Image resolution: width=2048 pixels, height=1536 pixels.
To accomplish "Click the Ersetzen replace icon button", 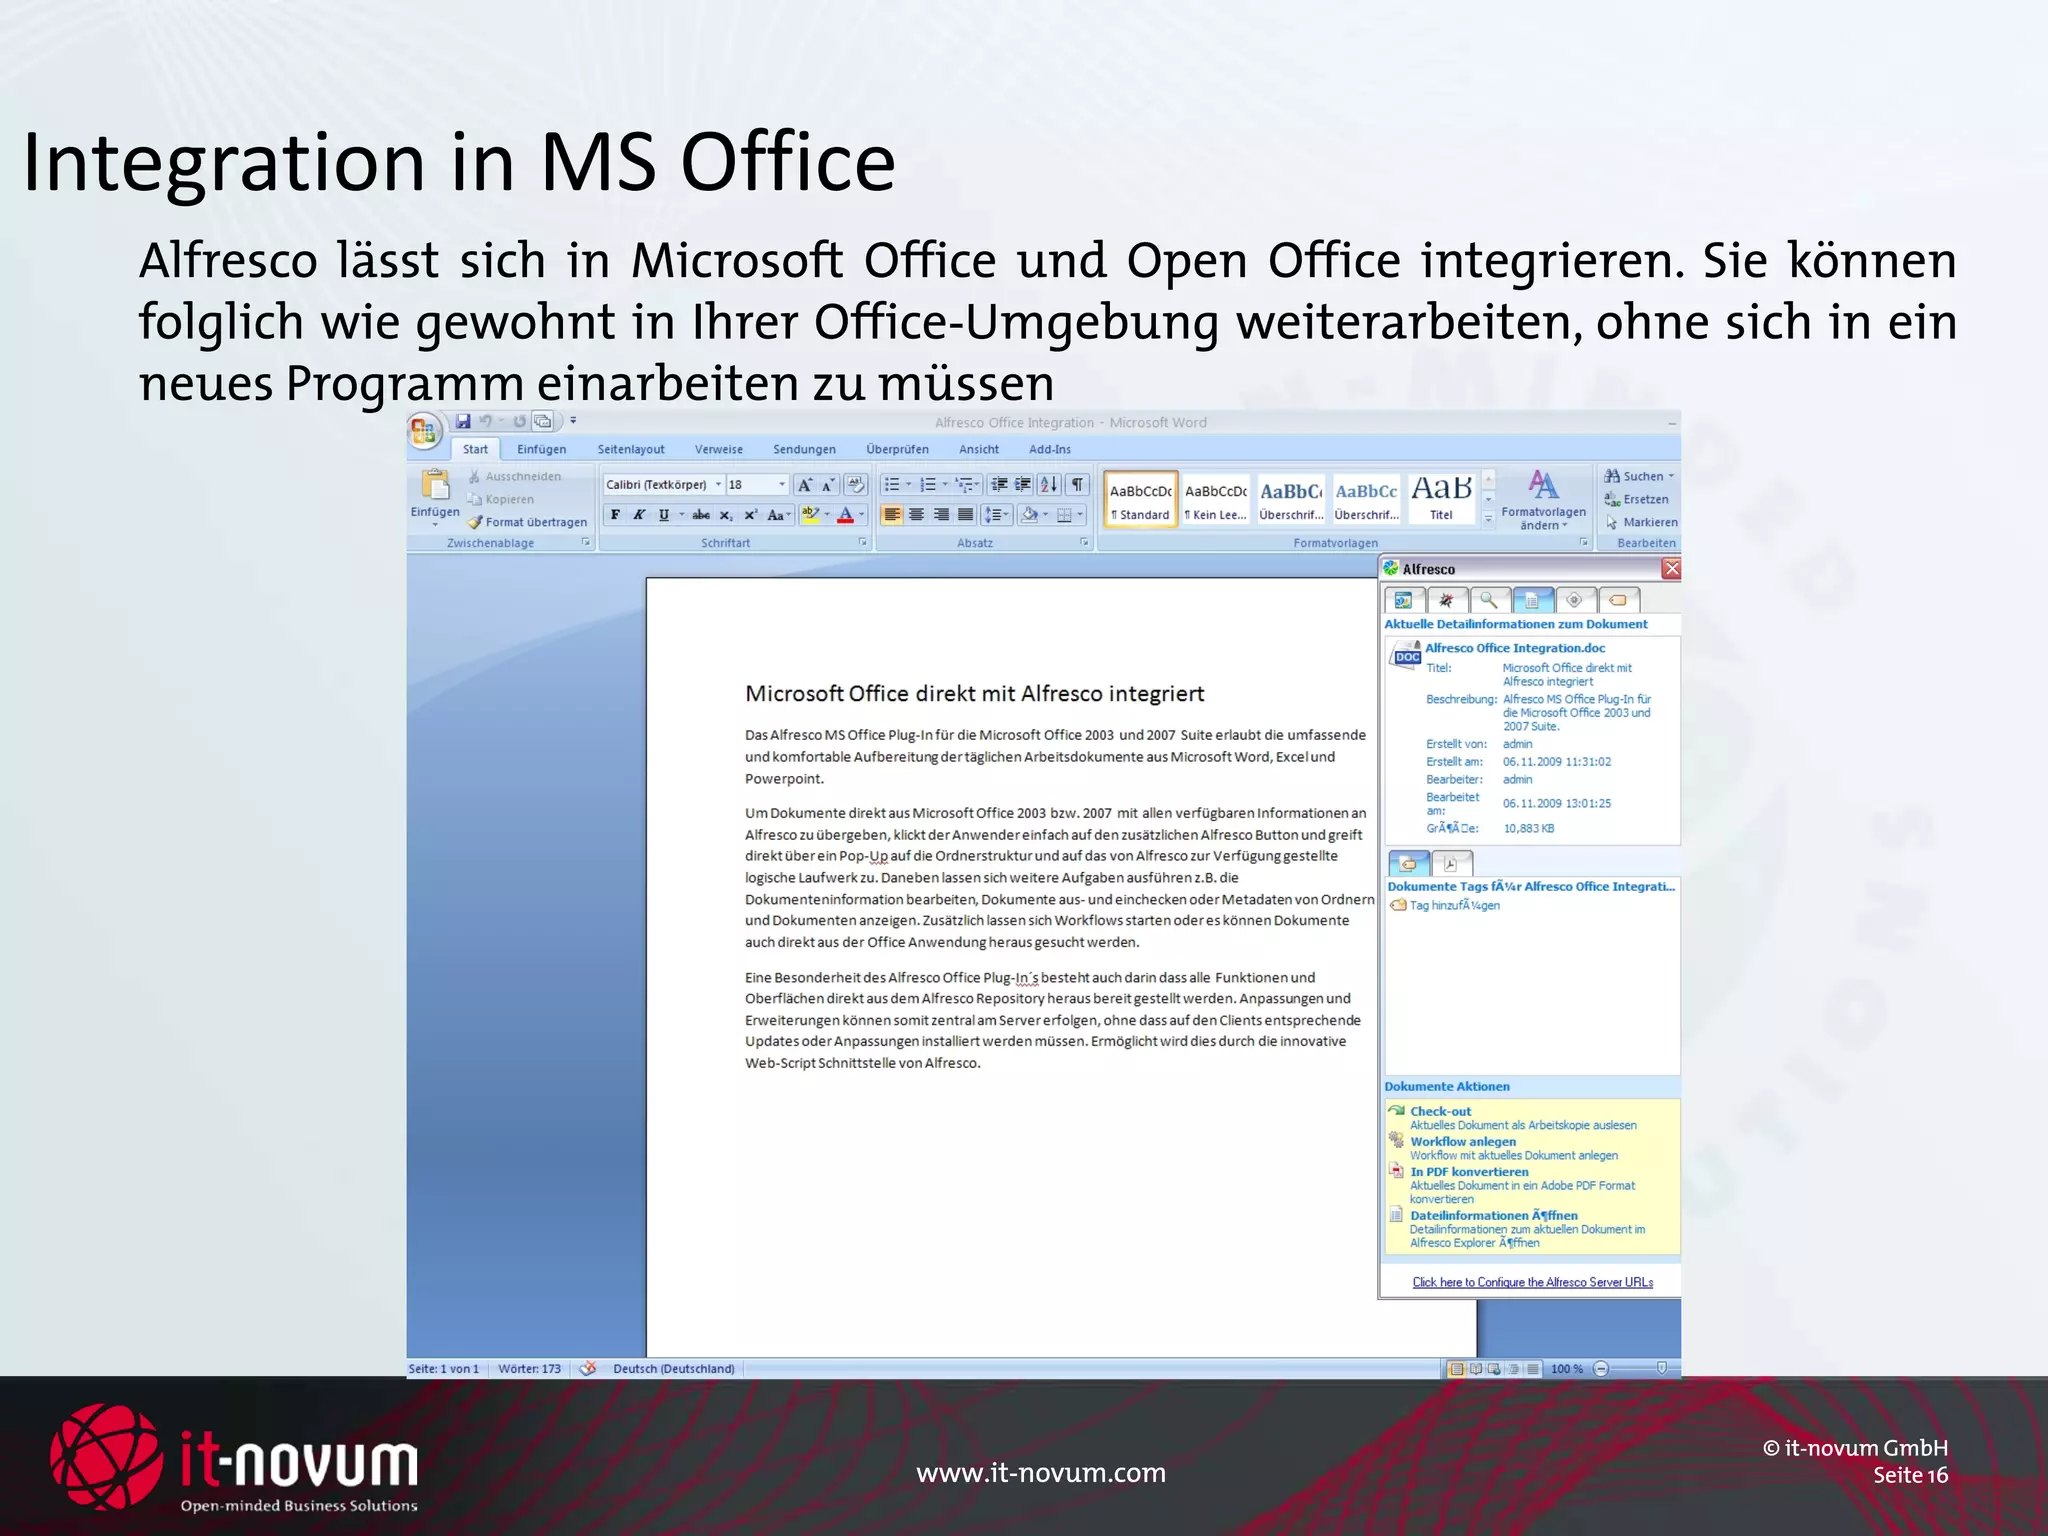I will [1636, 499].
